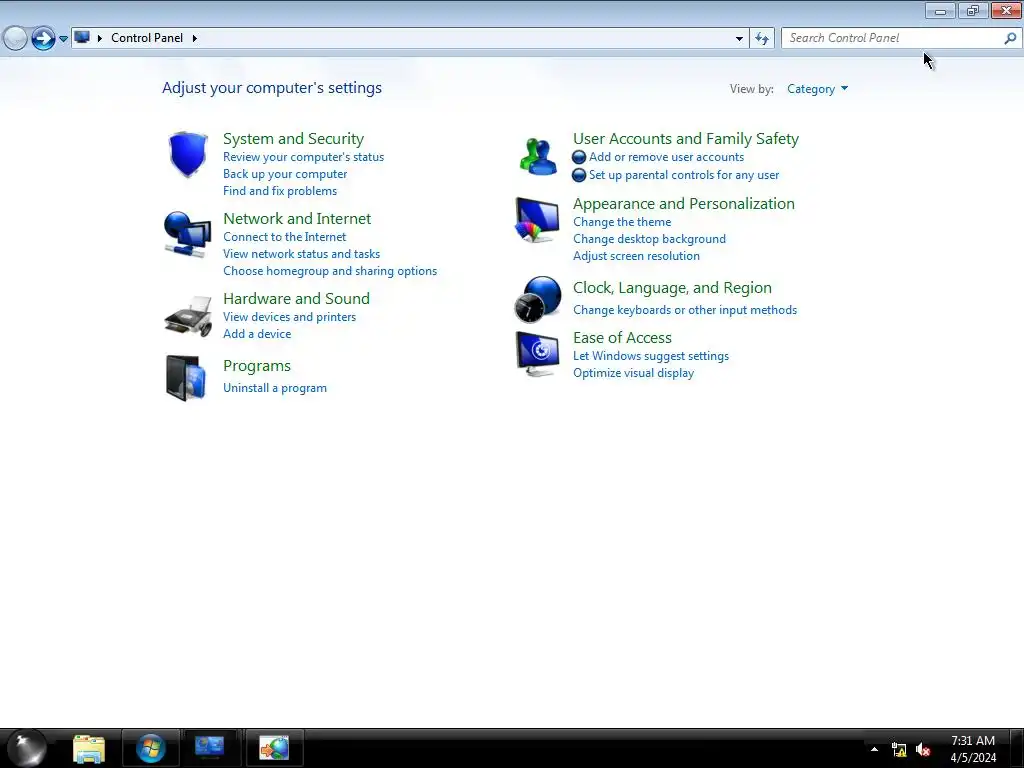Screen dimensions: 1024x768
Task: Open Set up parental controls for any user
Action: click(x=684, y=174)
